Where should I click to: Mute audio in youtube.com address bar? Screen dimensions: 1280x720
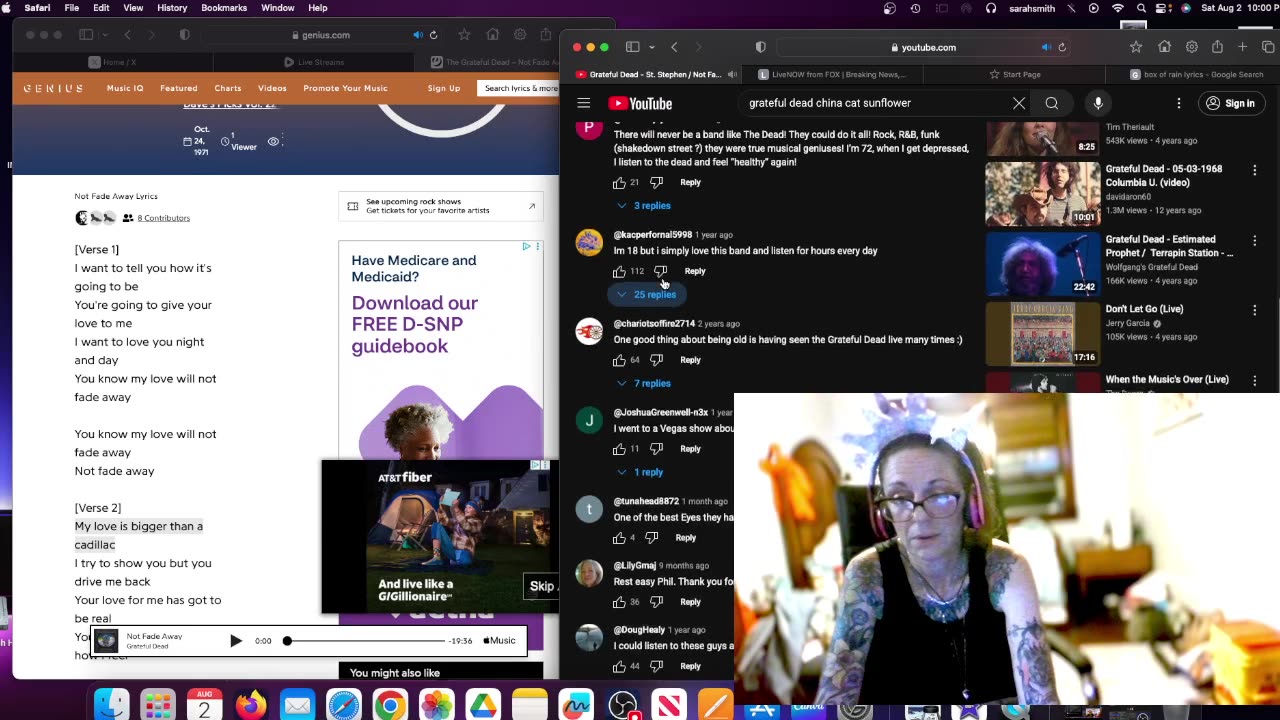coord(1046,47)
